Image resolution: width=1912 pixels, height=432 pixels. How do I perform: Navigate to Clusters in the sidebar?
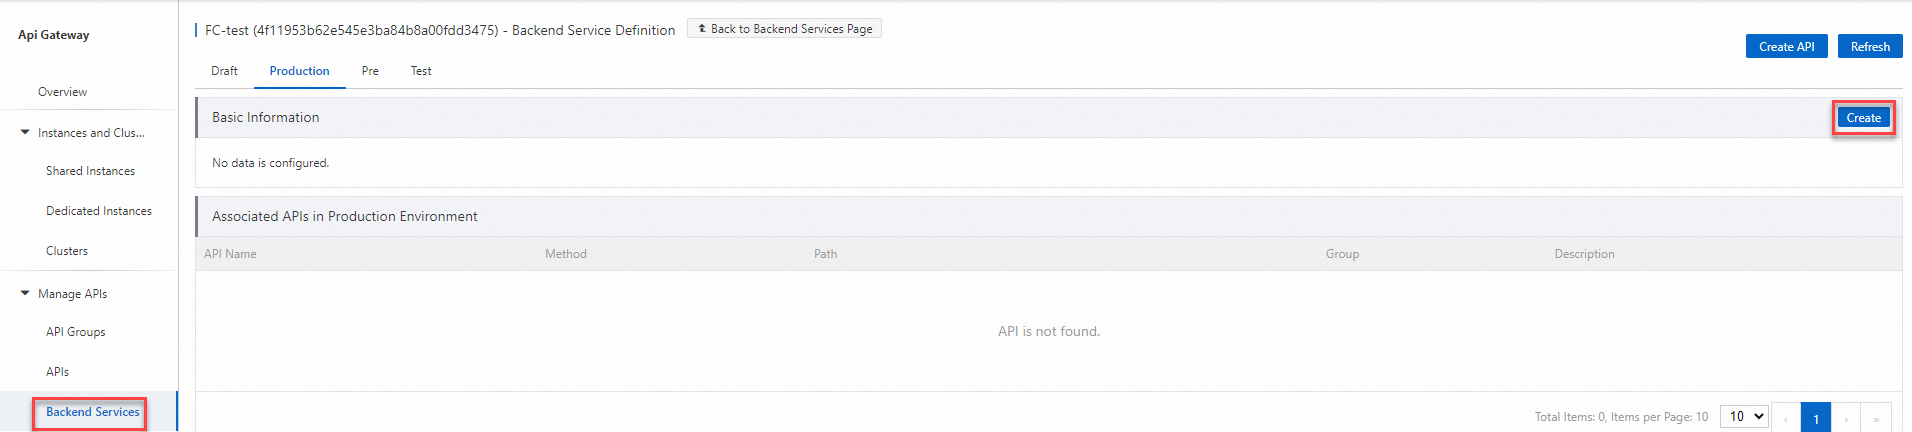coord(67,251)
